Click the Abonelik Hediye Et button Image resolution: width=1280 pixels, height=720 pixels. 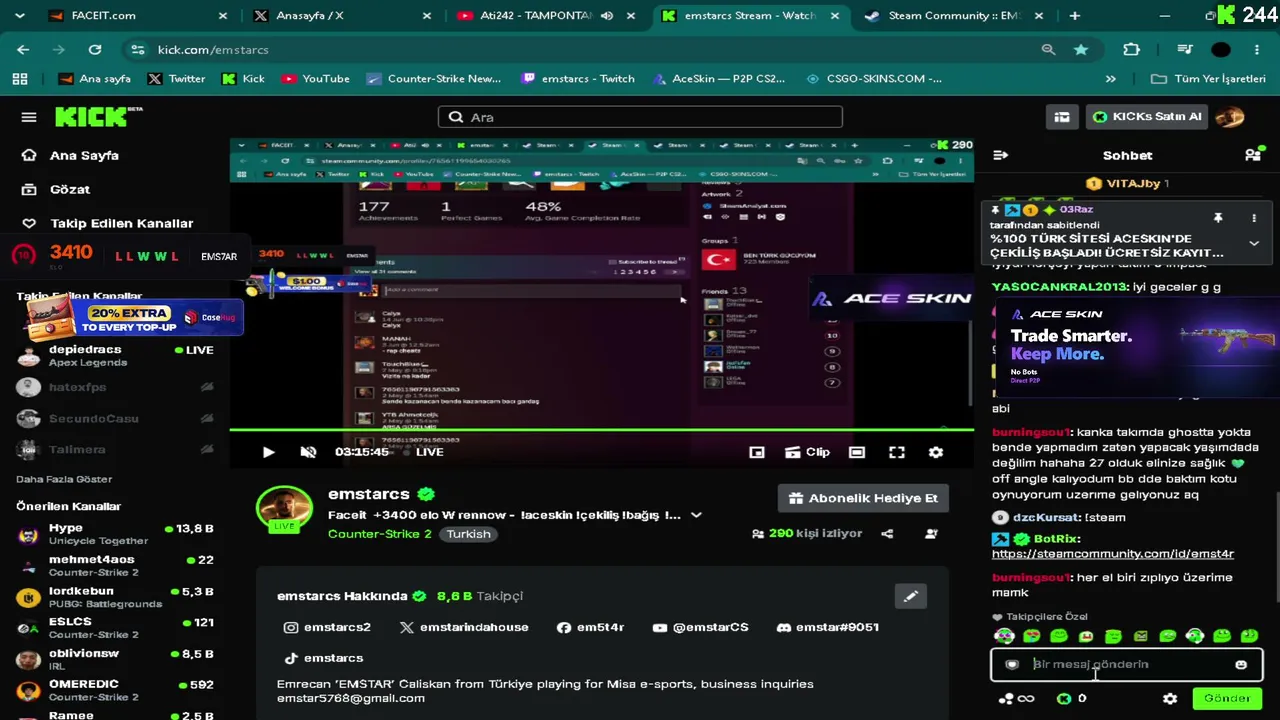864,498
